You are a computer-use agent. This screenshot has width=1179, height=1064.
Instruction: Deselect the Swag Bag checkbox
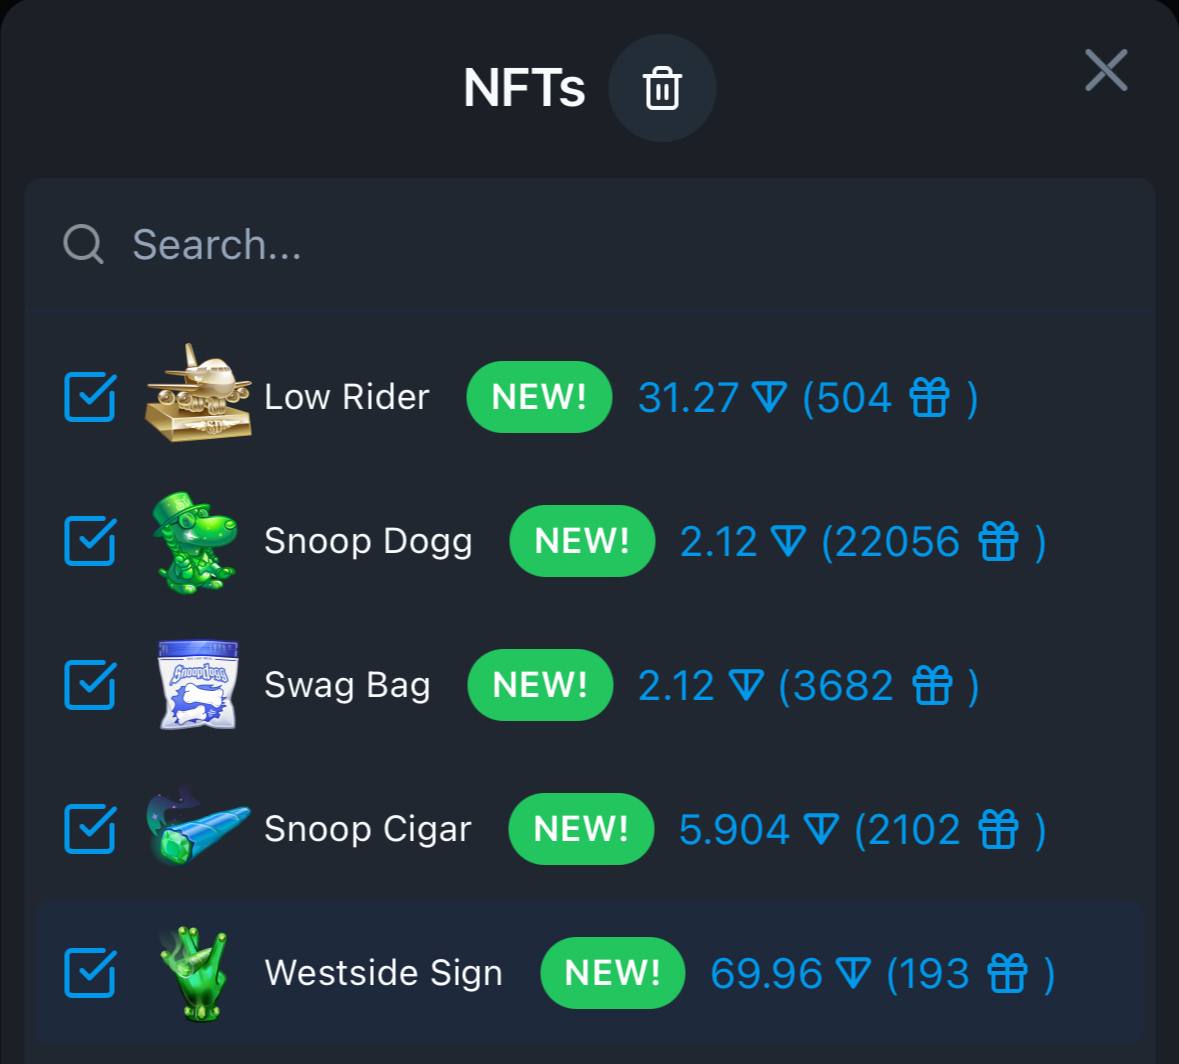[x=89, y=685]
